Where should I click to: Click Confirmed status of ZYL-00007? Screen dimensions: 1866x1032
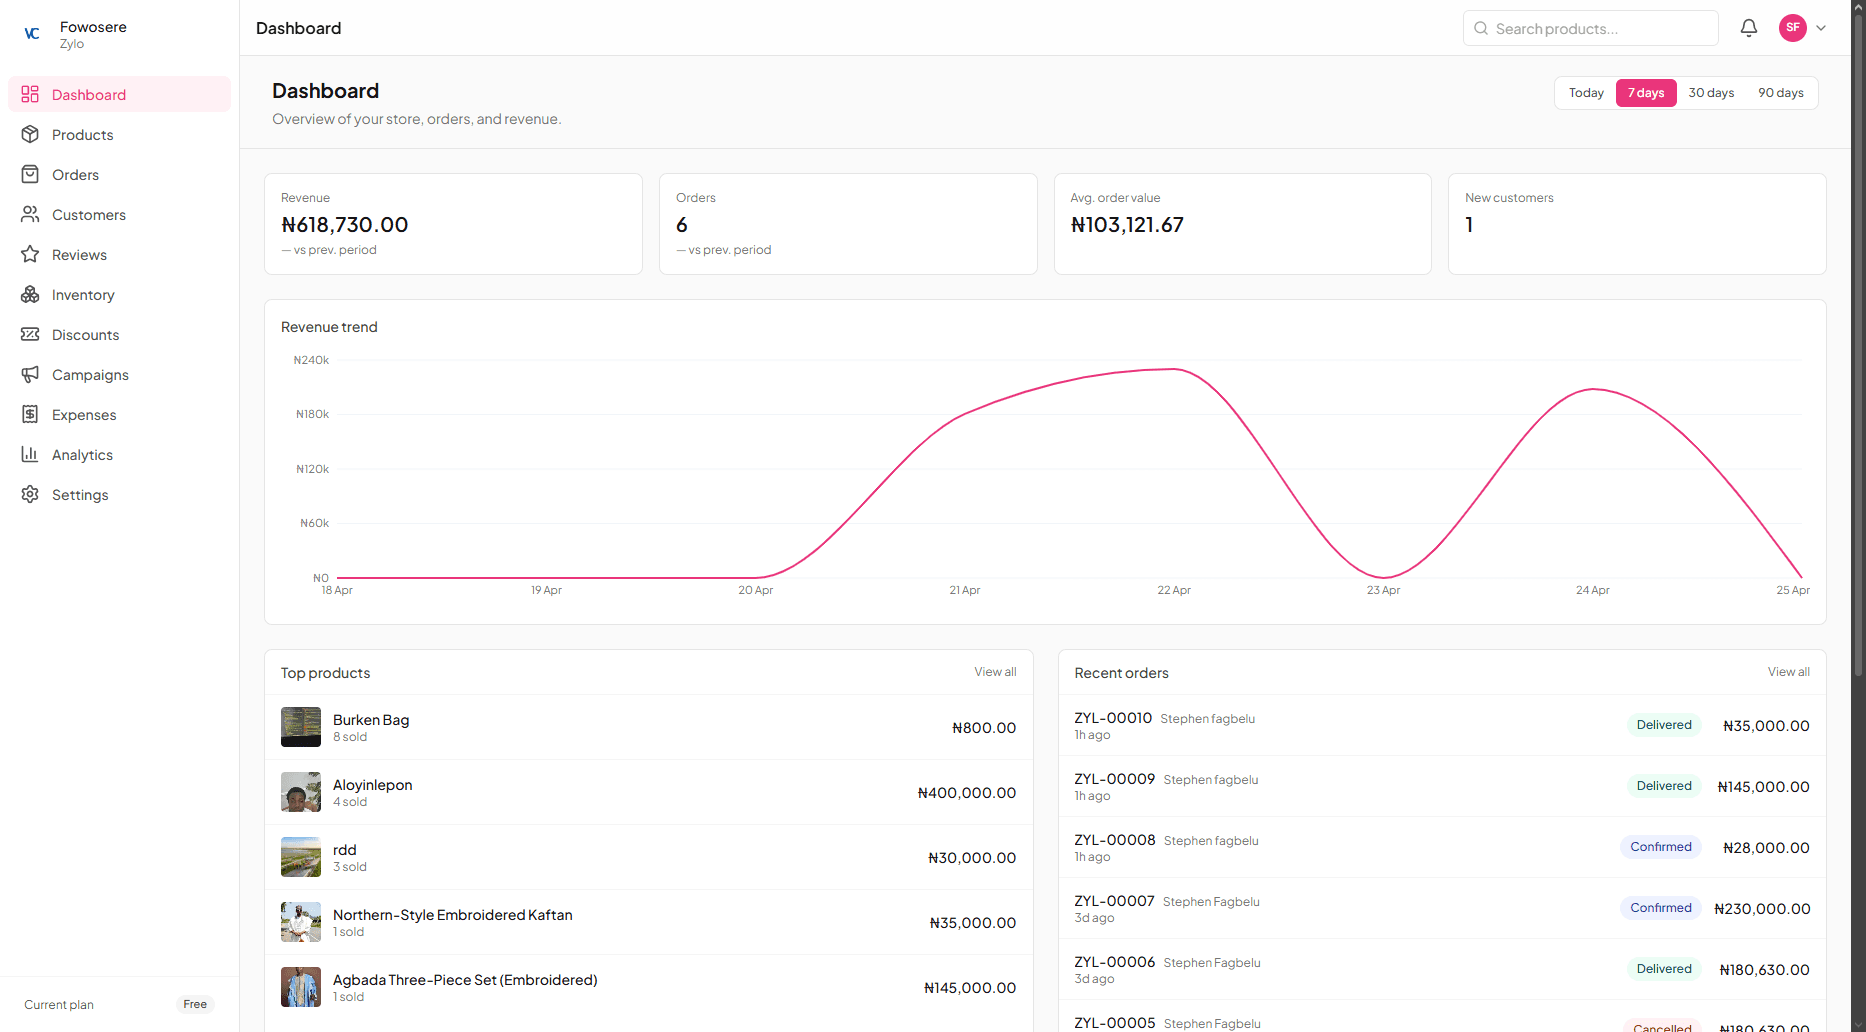[1661, 908]
